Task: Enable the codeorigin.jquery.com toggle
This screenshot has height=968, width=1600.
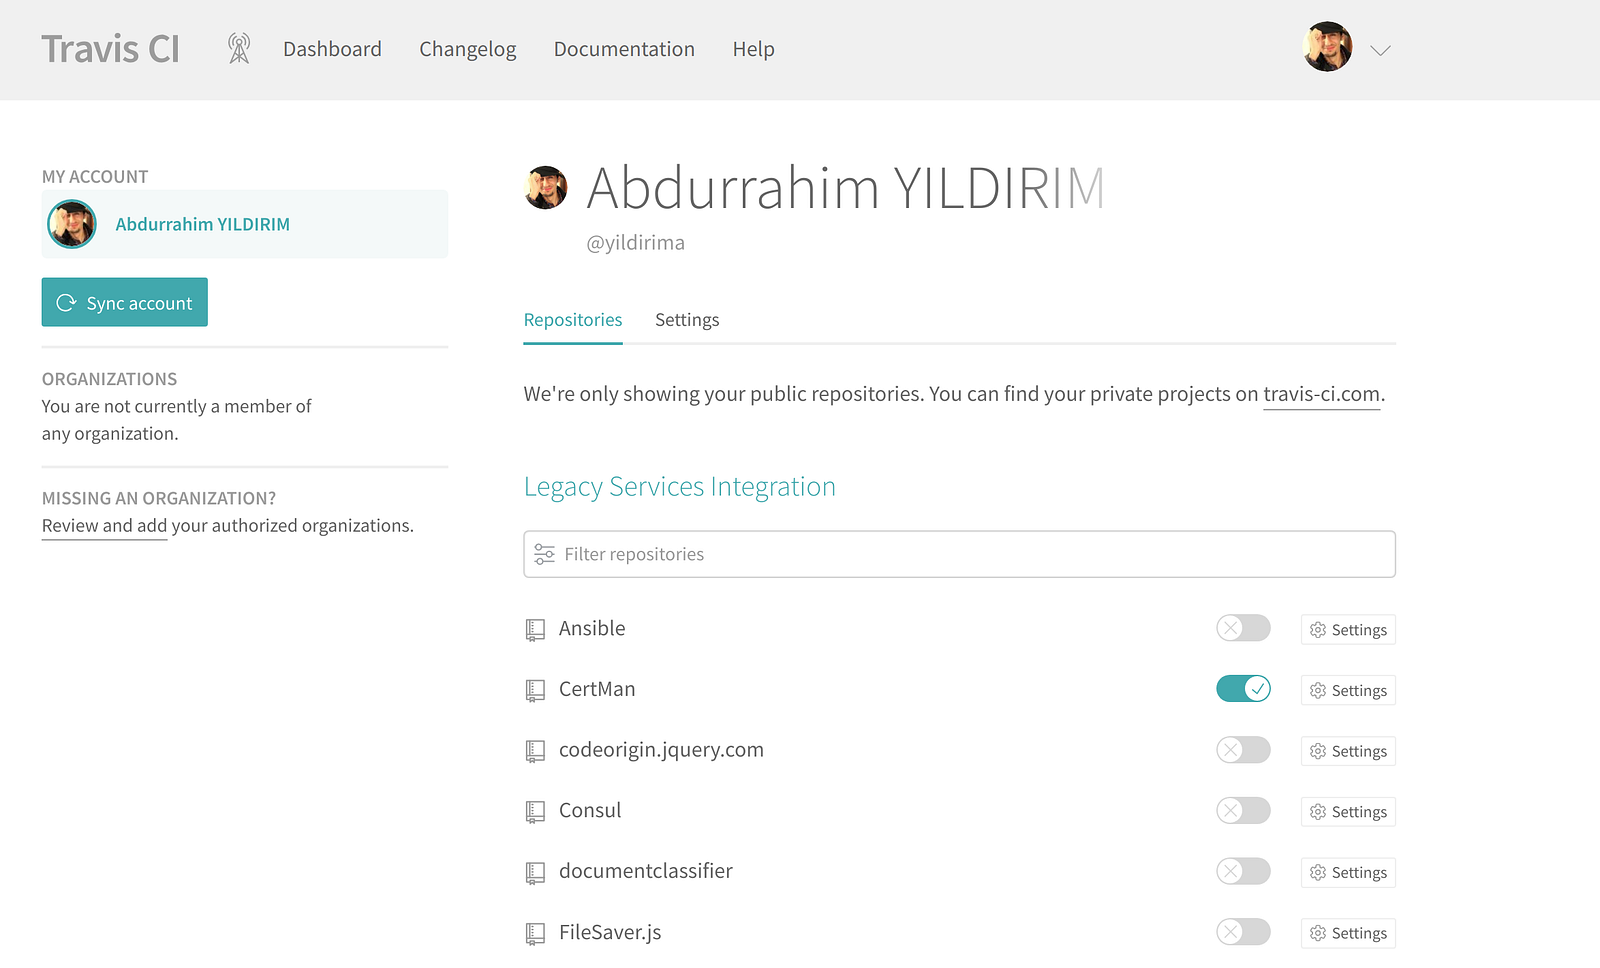Action: coord(1243,750)
